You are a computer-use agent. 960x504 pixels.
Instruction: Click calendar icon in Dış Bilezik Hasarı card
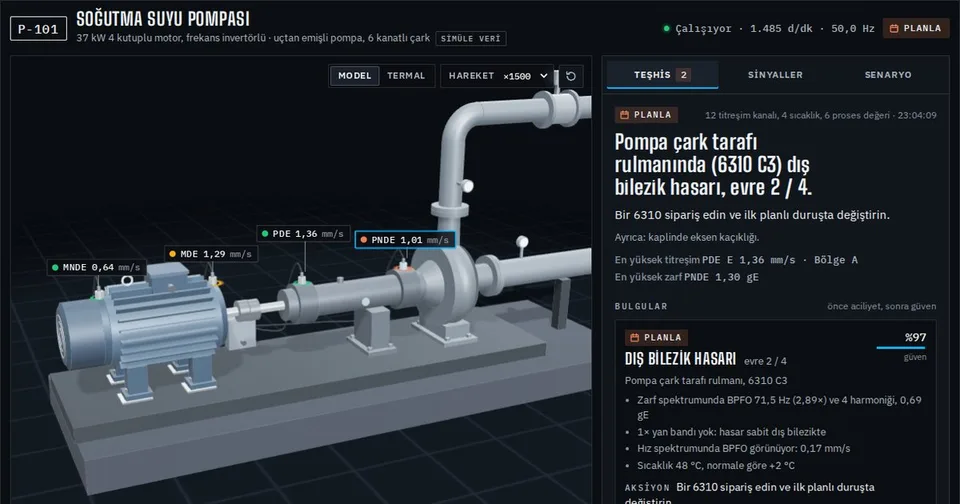point(634,337)
